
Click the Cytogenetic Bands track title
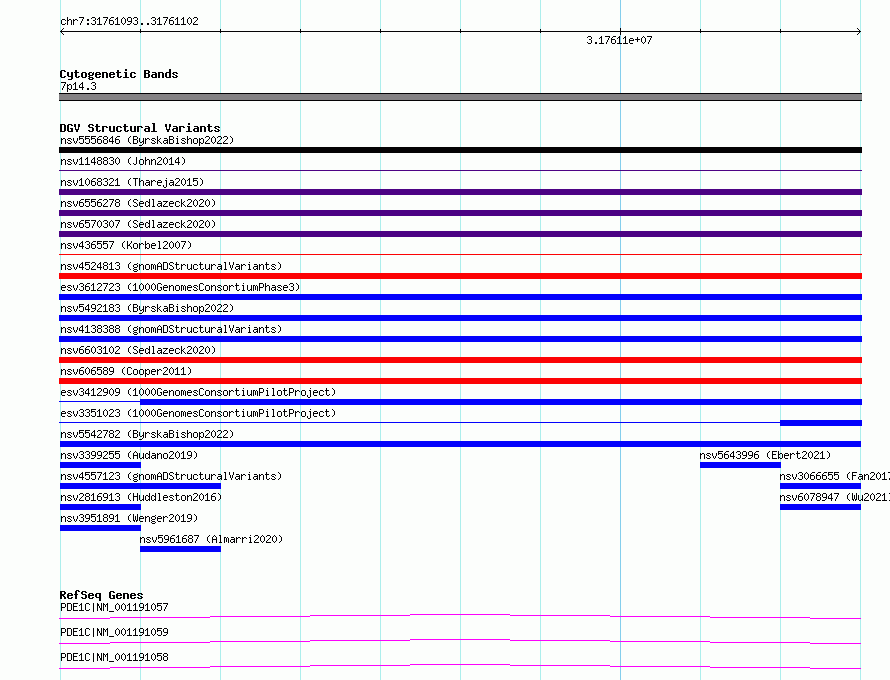coord(119,74)
